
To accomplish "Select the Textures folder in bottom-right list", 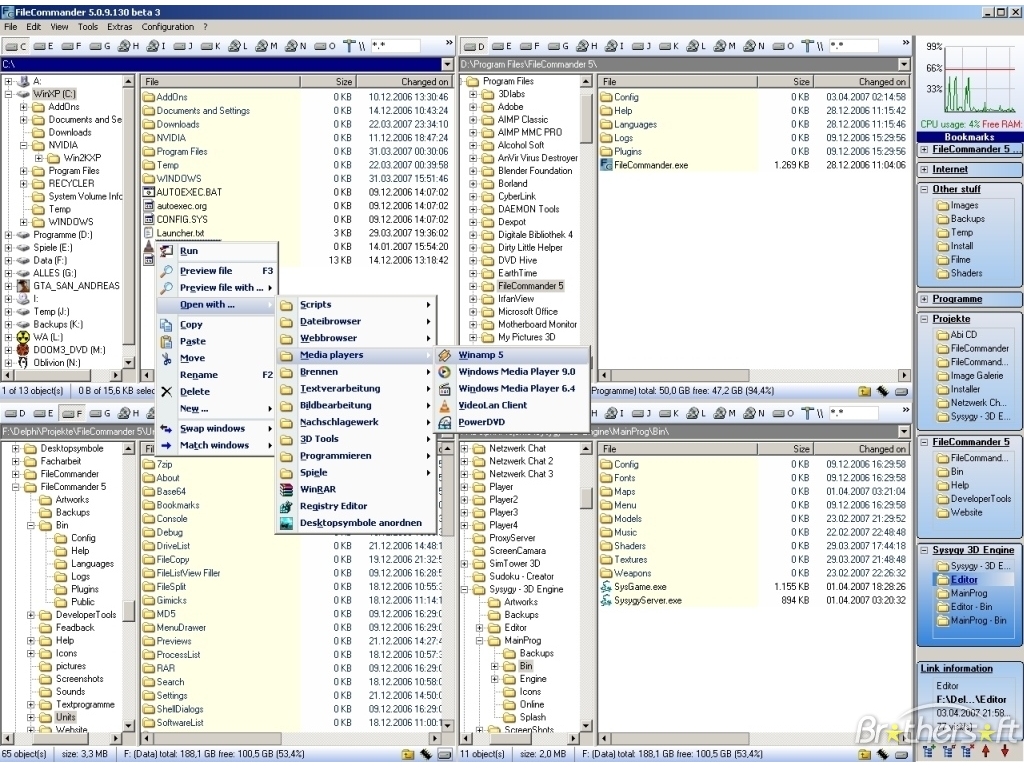I will 624,560.
